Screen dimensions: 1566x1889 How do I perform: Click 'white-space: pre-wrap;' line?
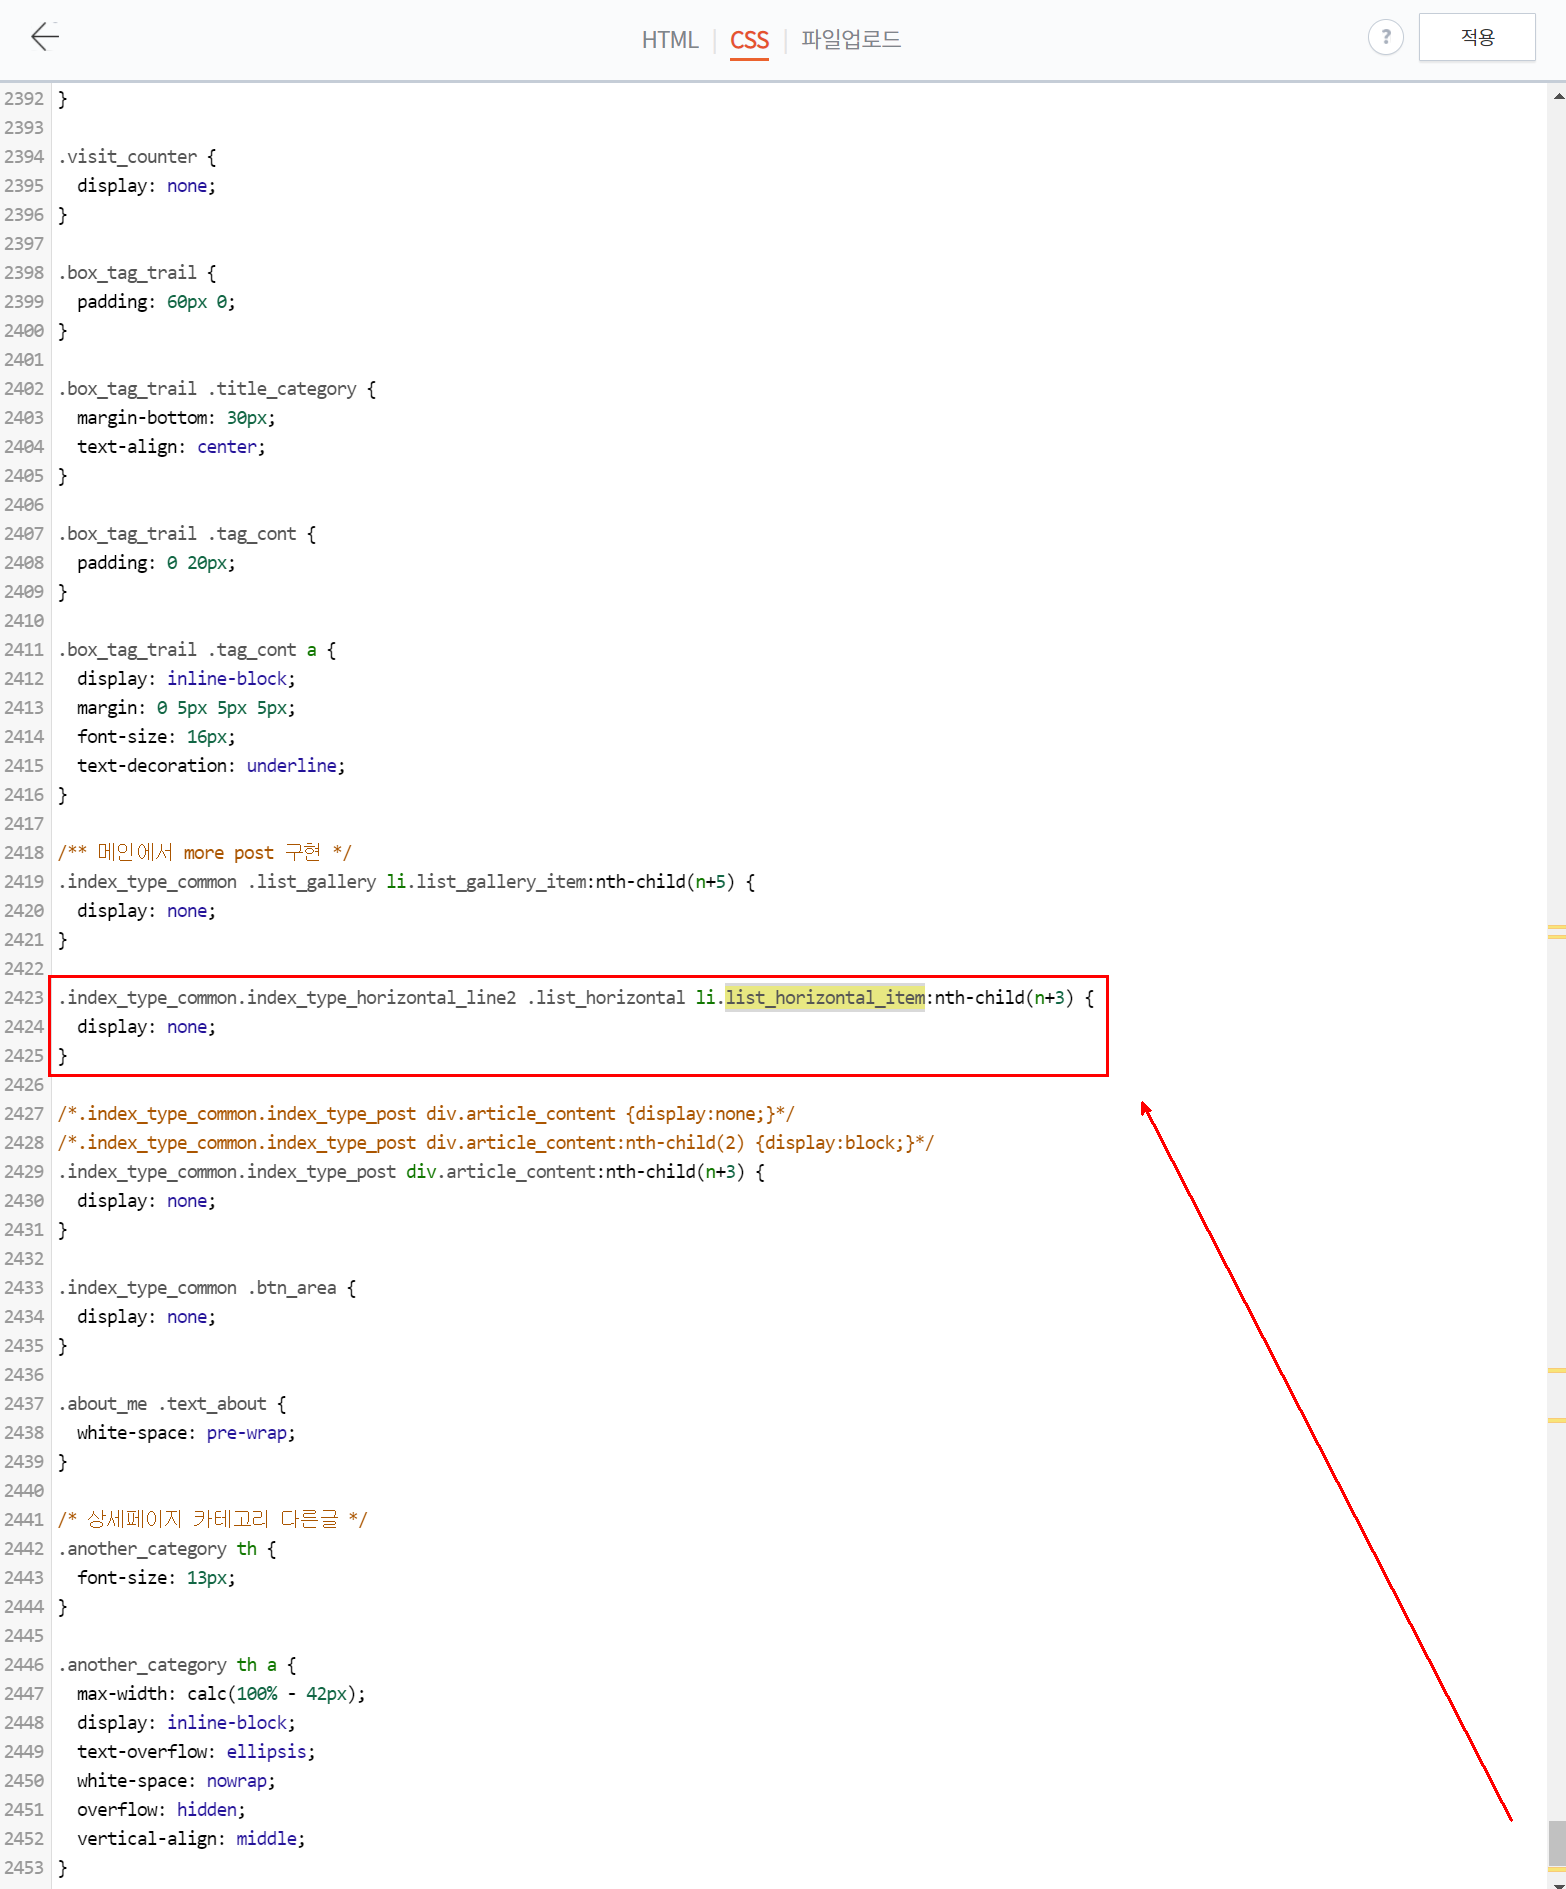186,1433
